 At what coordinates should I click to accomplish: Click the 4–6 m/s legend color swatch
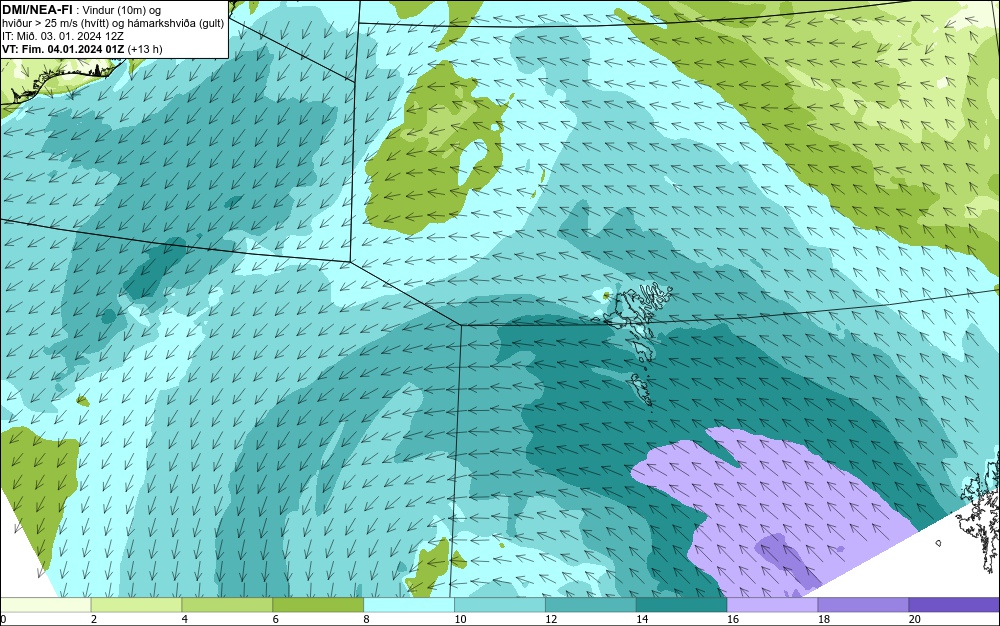227,605
